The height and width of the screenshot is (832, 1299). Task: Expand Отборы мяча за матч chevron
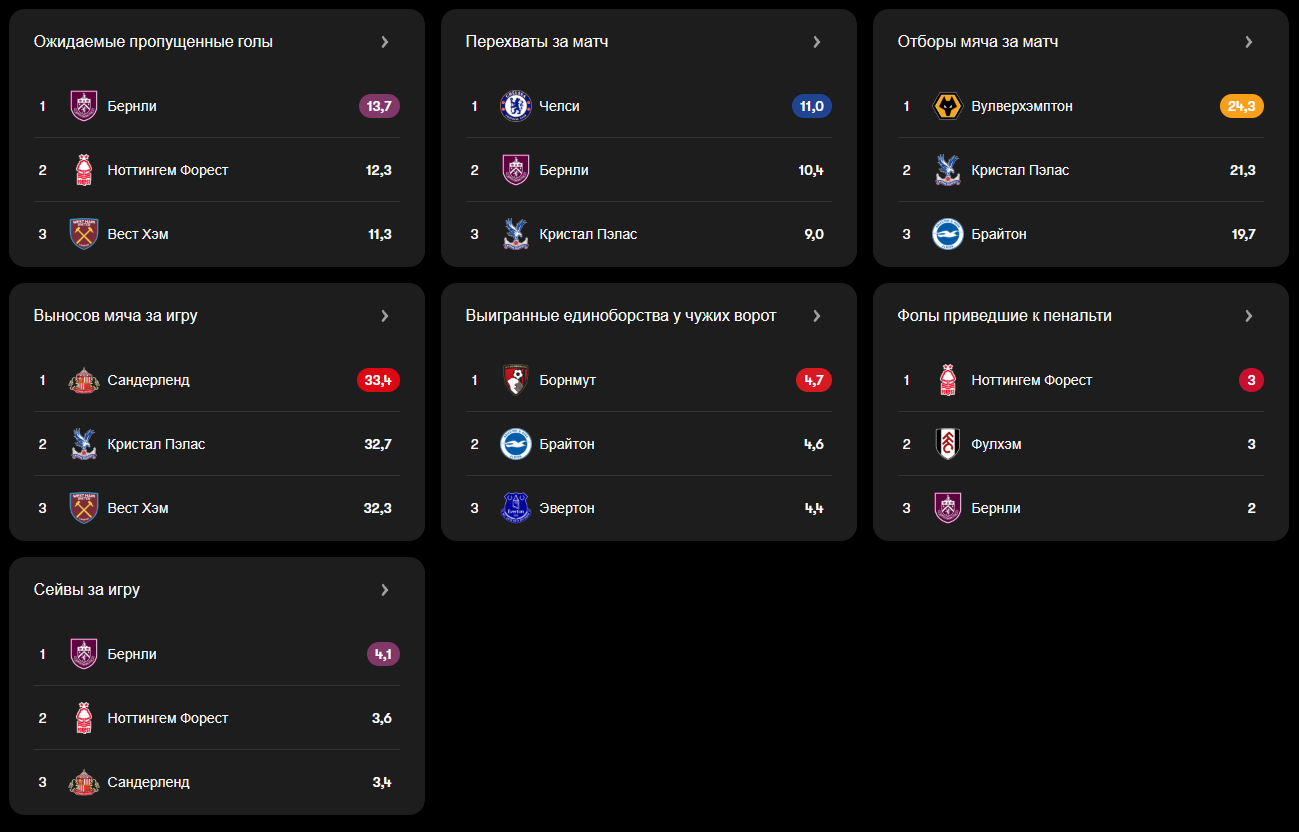point(1249,42)
